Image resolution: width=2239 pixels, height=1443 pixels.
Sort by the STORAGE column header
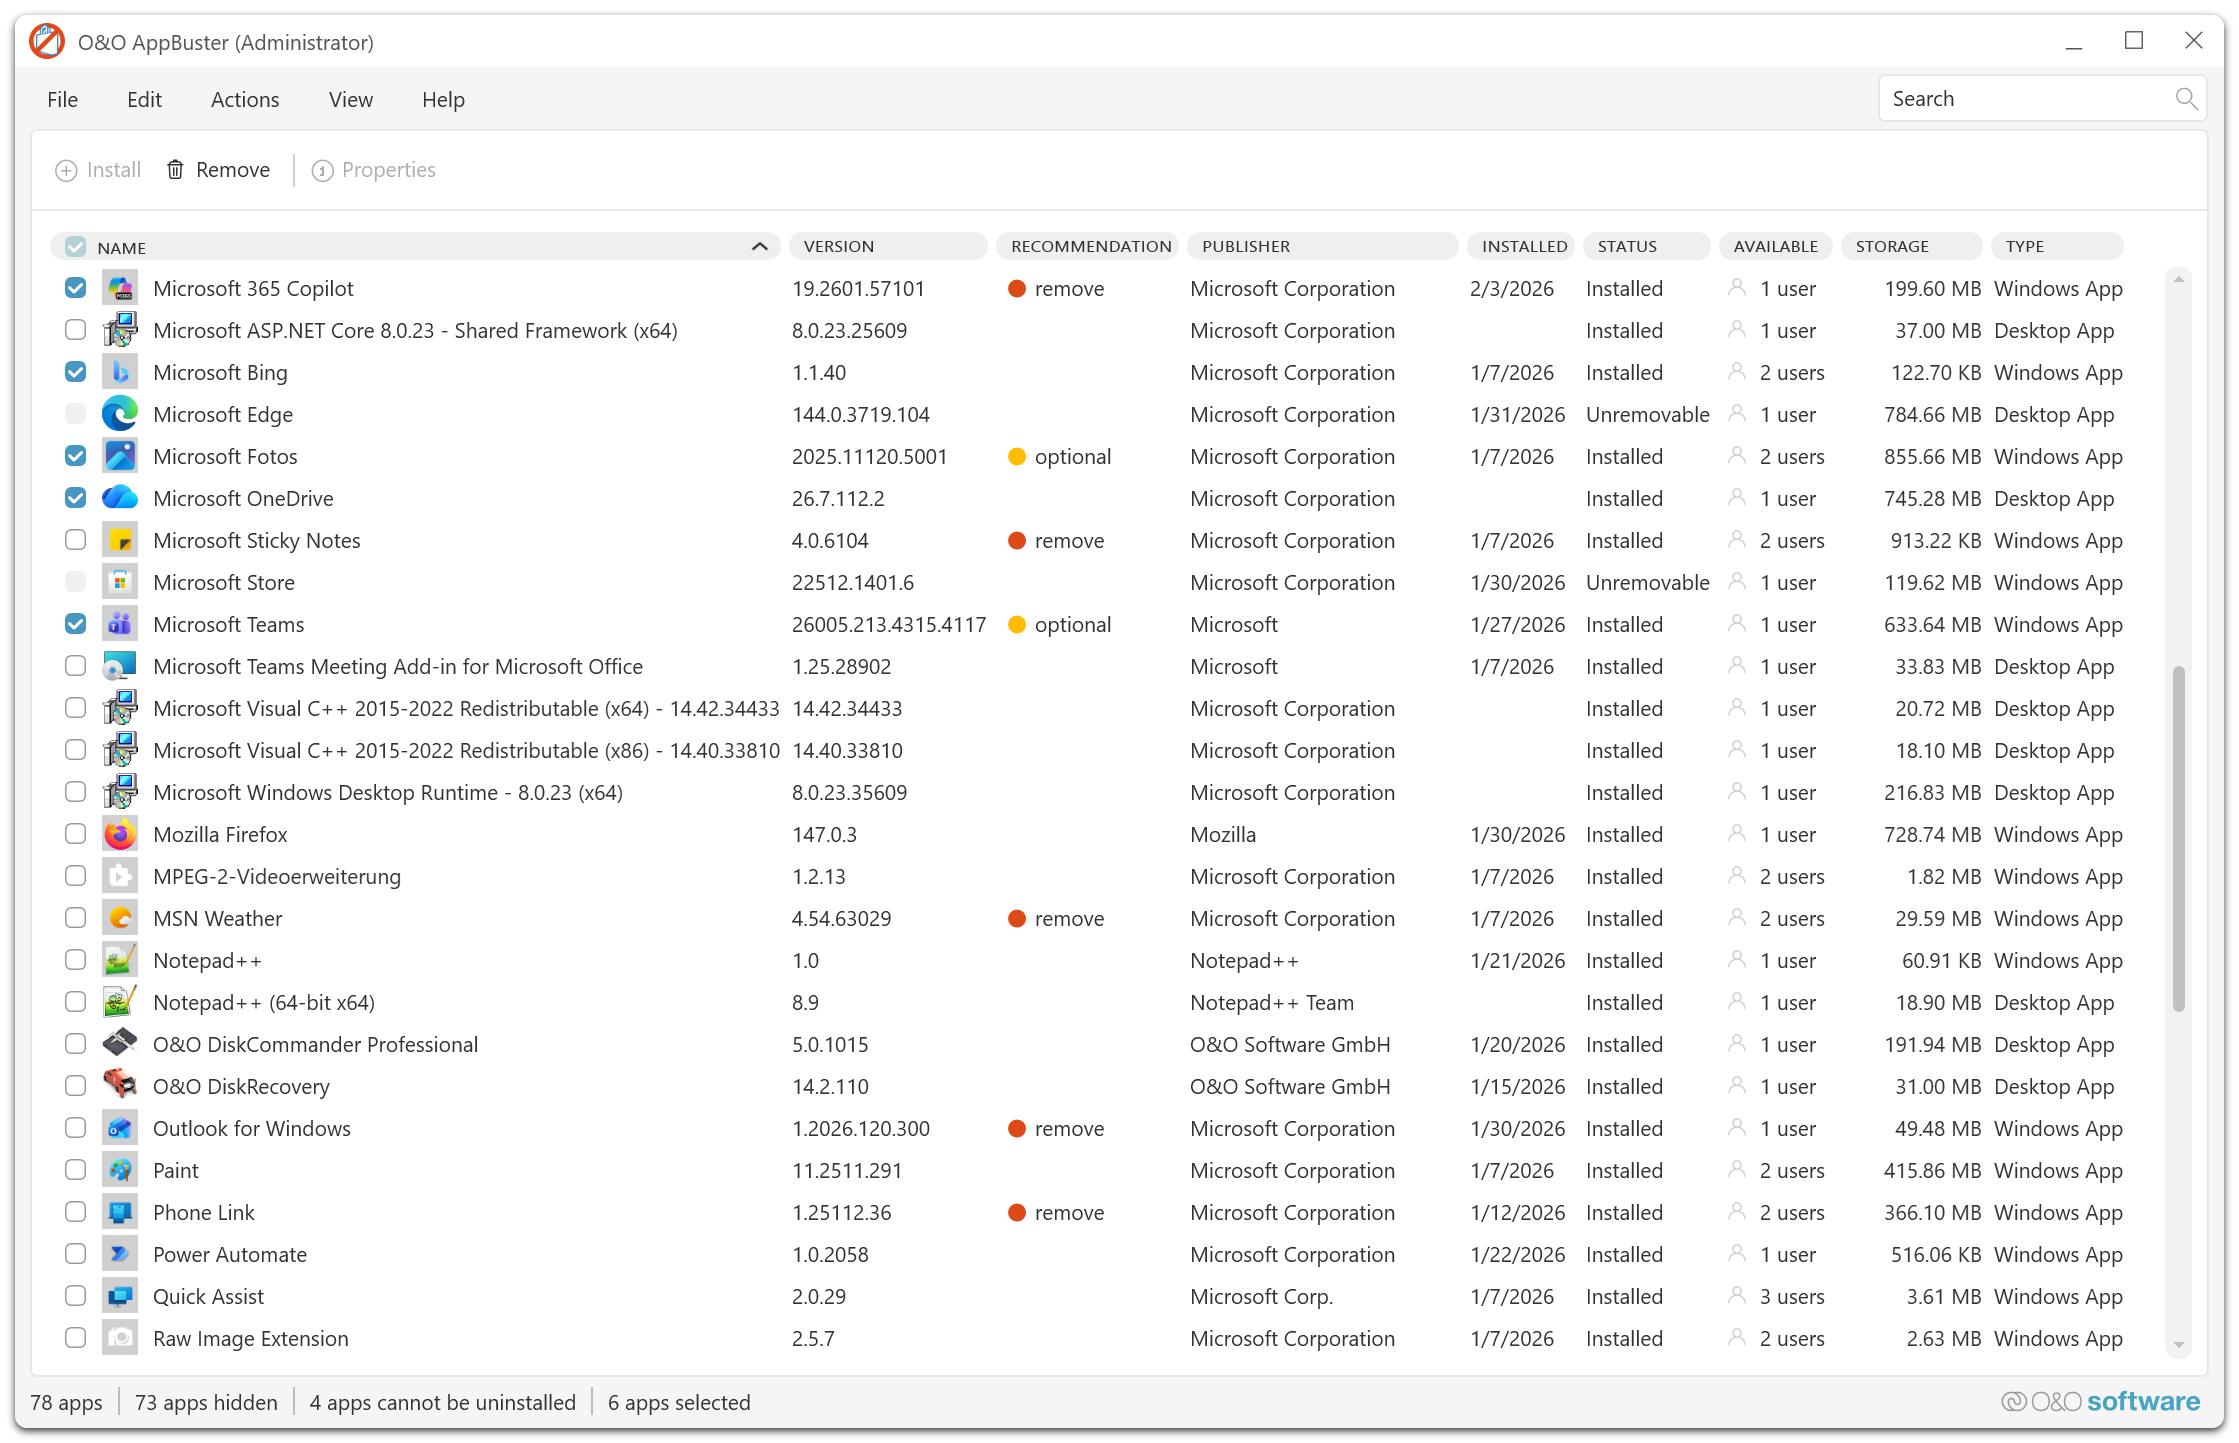coord(1892,246)
